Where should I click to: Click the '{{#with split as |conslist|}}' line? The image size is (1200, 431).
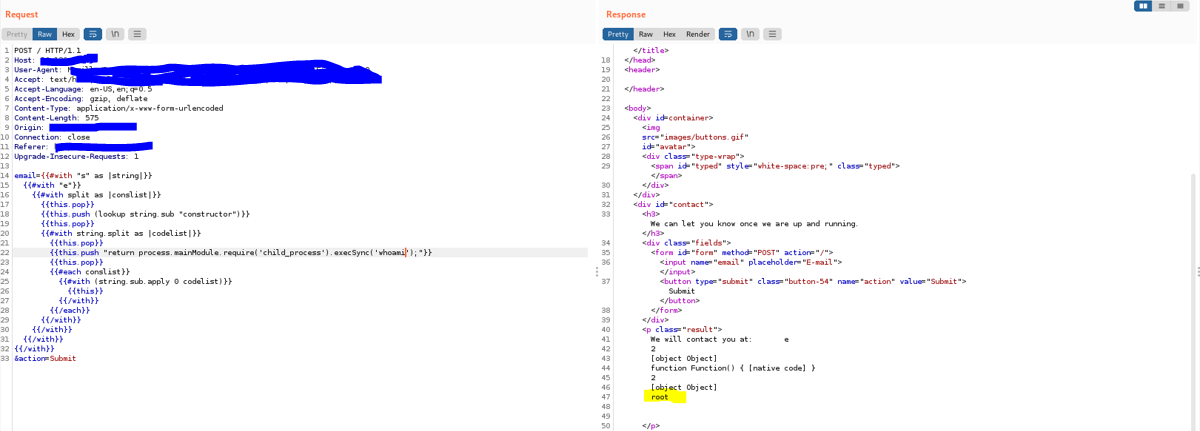tap(96, 194)
